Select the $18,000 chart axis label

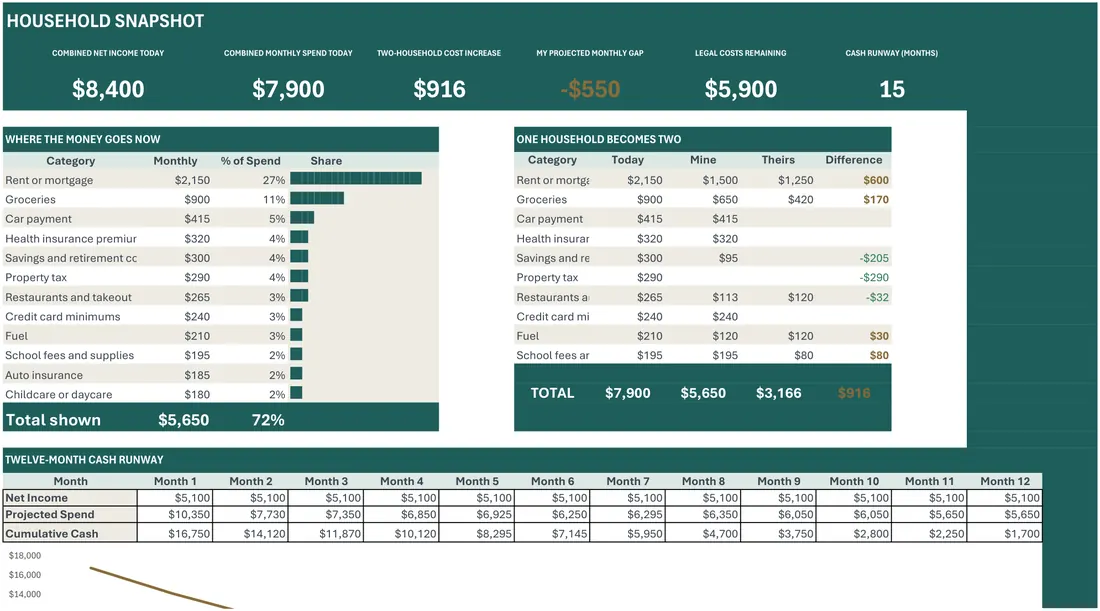point(25,556)
